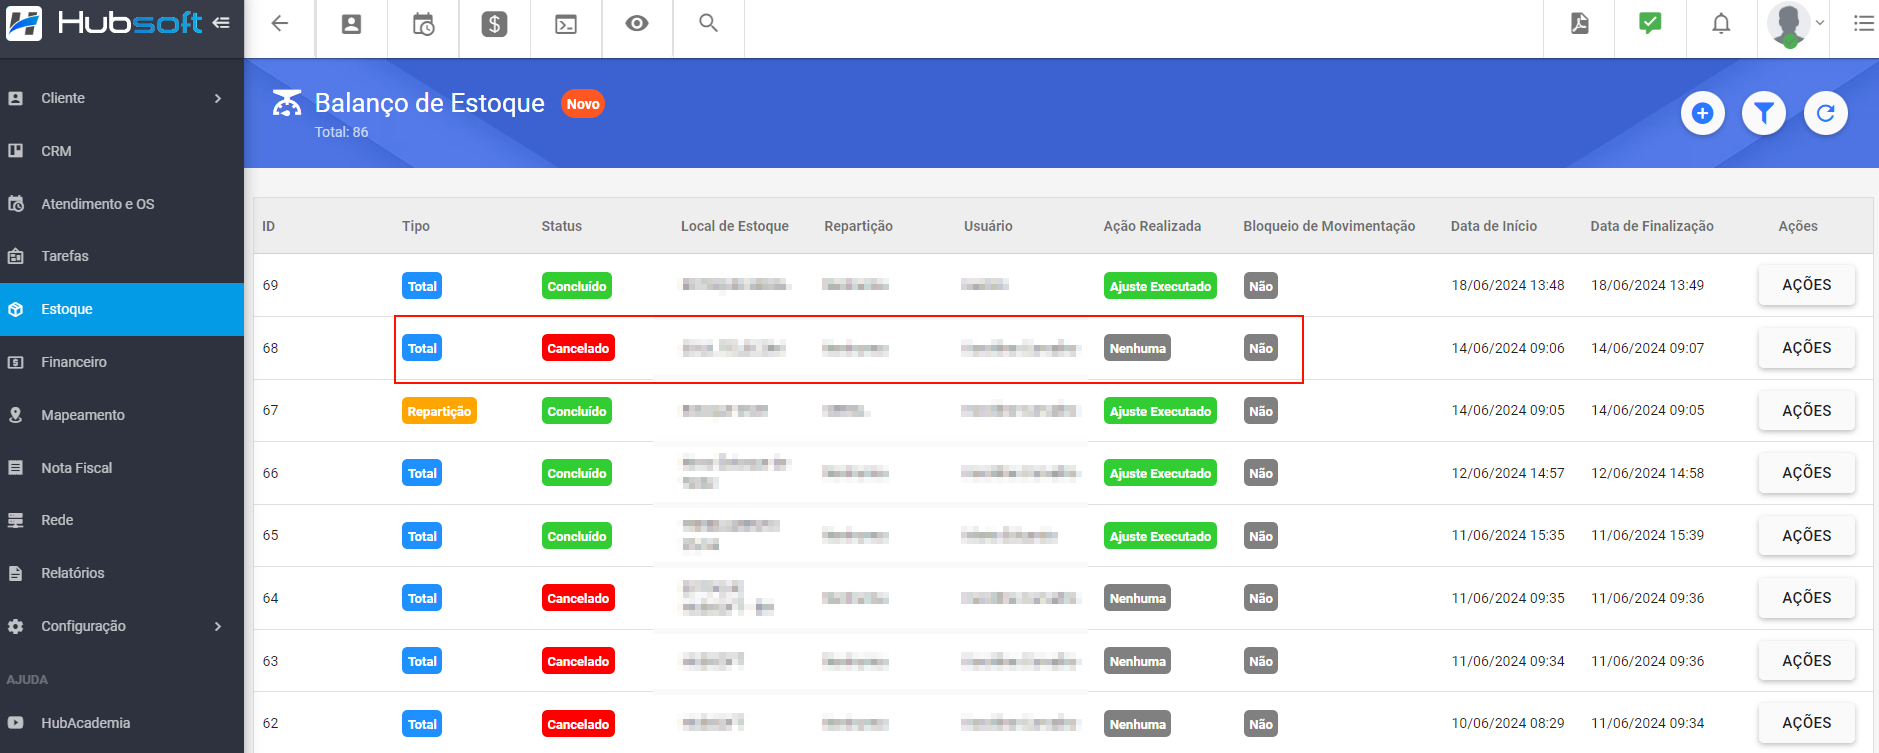Open the green chat checkmark icon
The width and height of the screenshot is (1879, 753).
tap(1650, 23)
